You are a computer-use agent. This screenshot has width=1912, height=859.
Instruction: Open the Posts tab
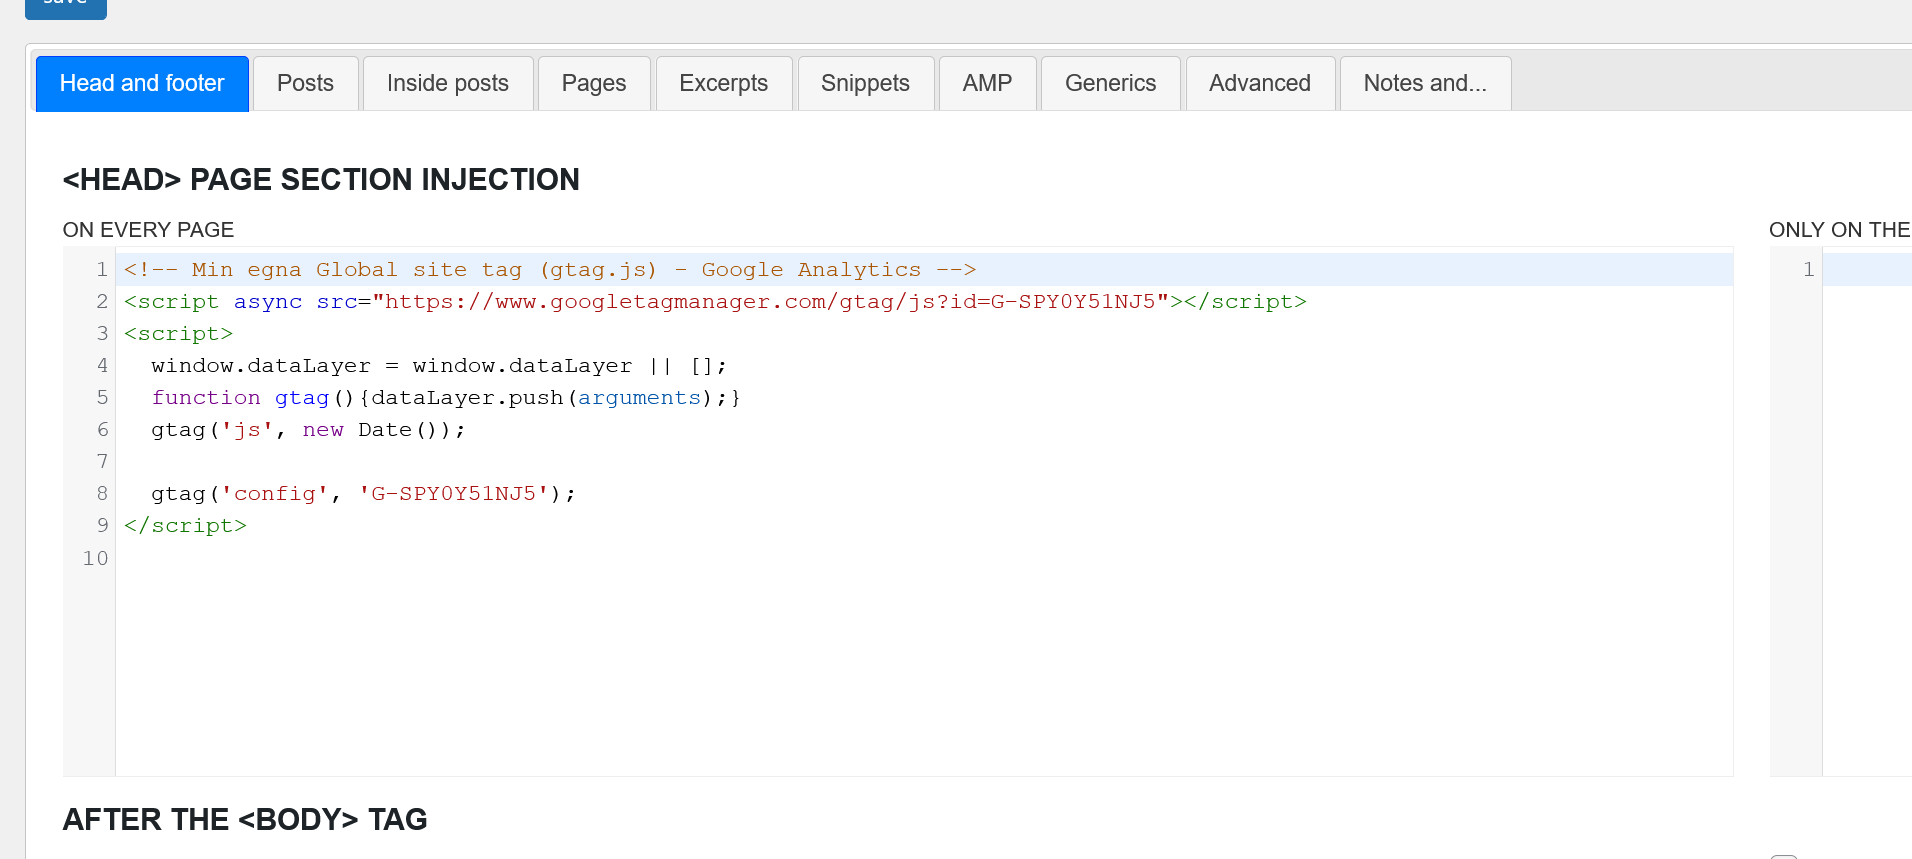tap(305, 83)
